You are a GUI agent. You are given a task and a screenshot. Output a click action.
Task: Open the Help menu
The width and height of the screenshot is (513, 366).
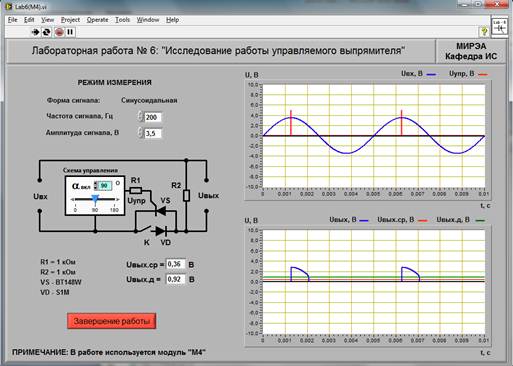click(172, 20)
